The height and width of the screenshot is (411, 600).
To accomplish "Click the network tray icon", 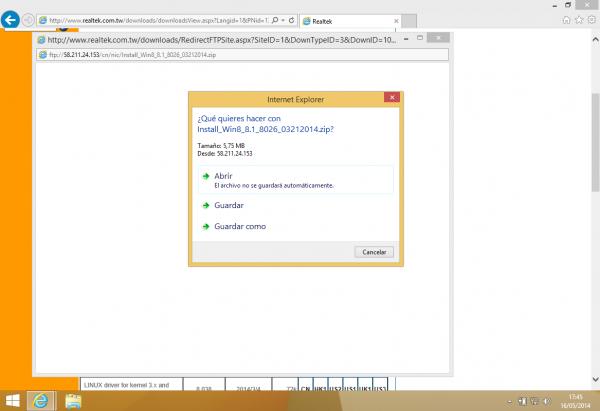I will (x=535, y=401).
